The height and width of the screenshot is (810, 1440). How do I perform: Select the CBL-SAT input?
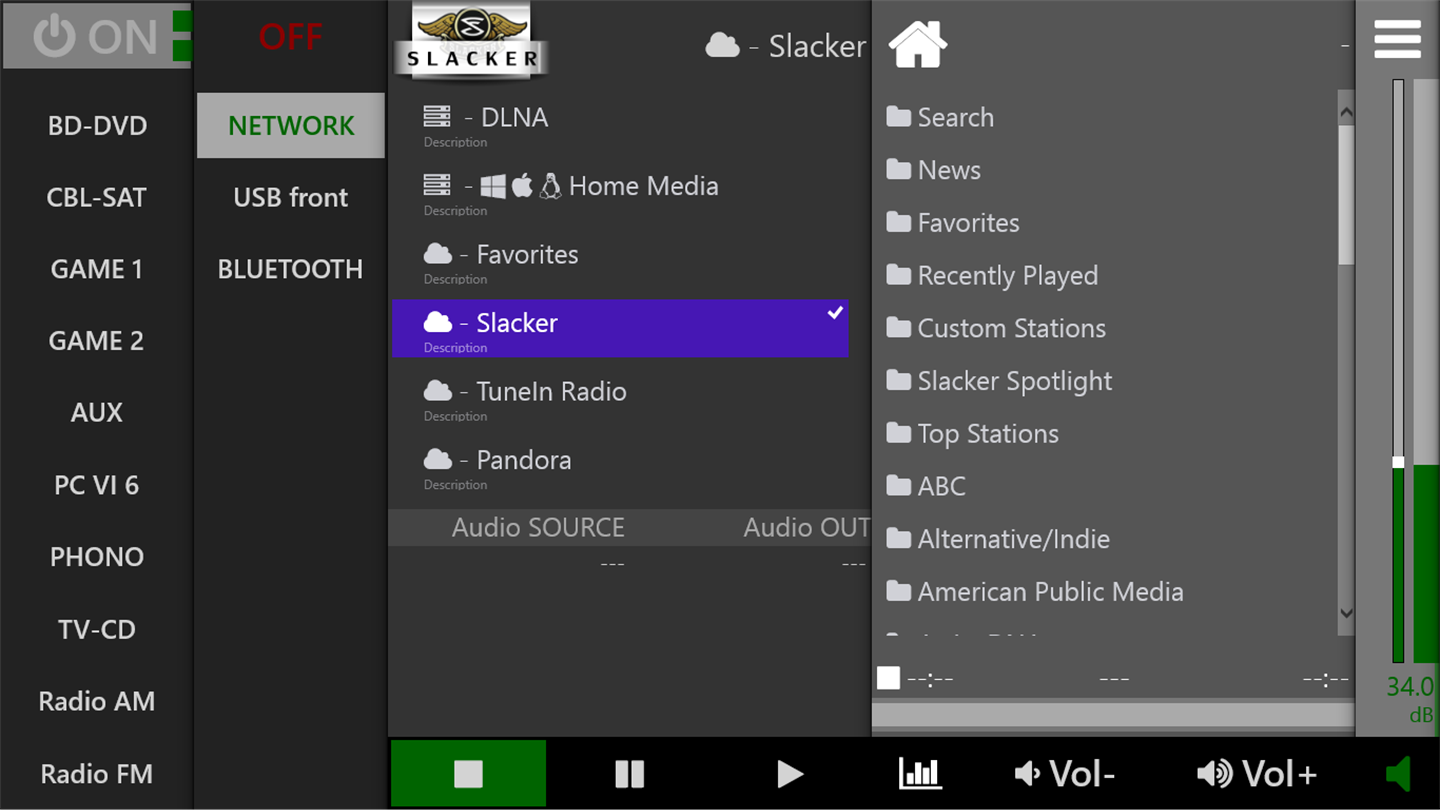(x=97, y=197)
